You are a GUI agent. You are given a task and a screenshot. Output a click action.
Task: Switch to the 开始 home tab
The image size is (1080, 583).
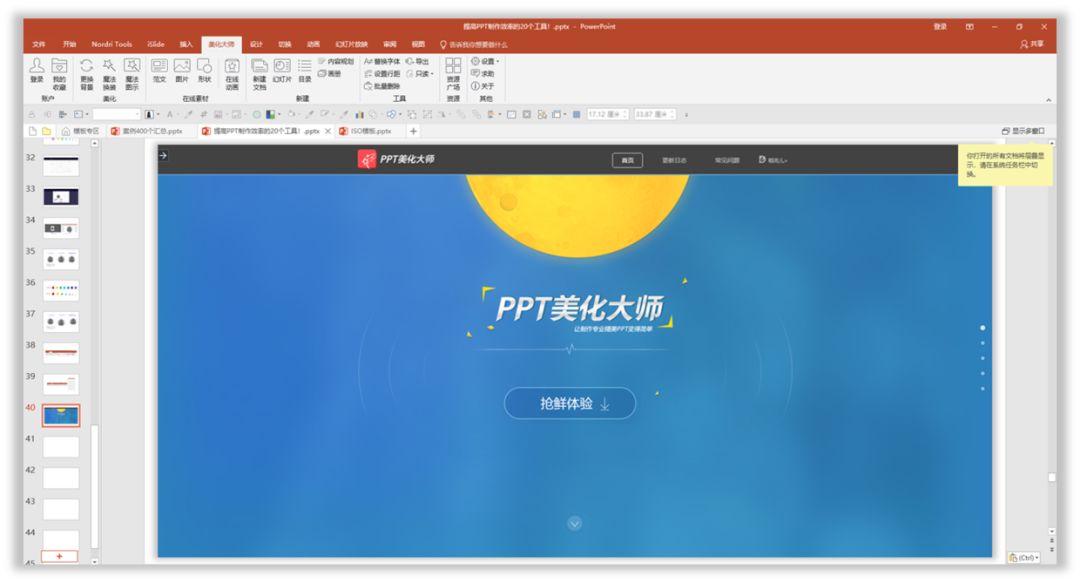pyautogui.click(x=70, y=44)
